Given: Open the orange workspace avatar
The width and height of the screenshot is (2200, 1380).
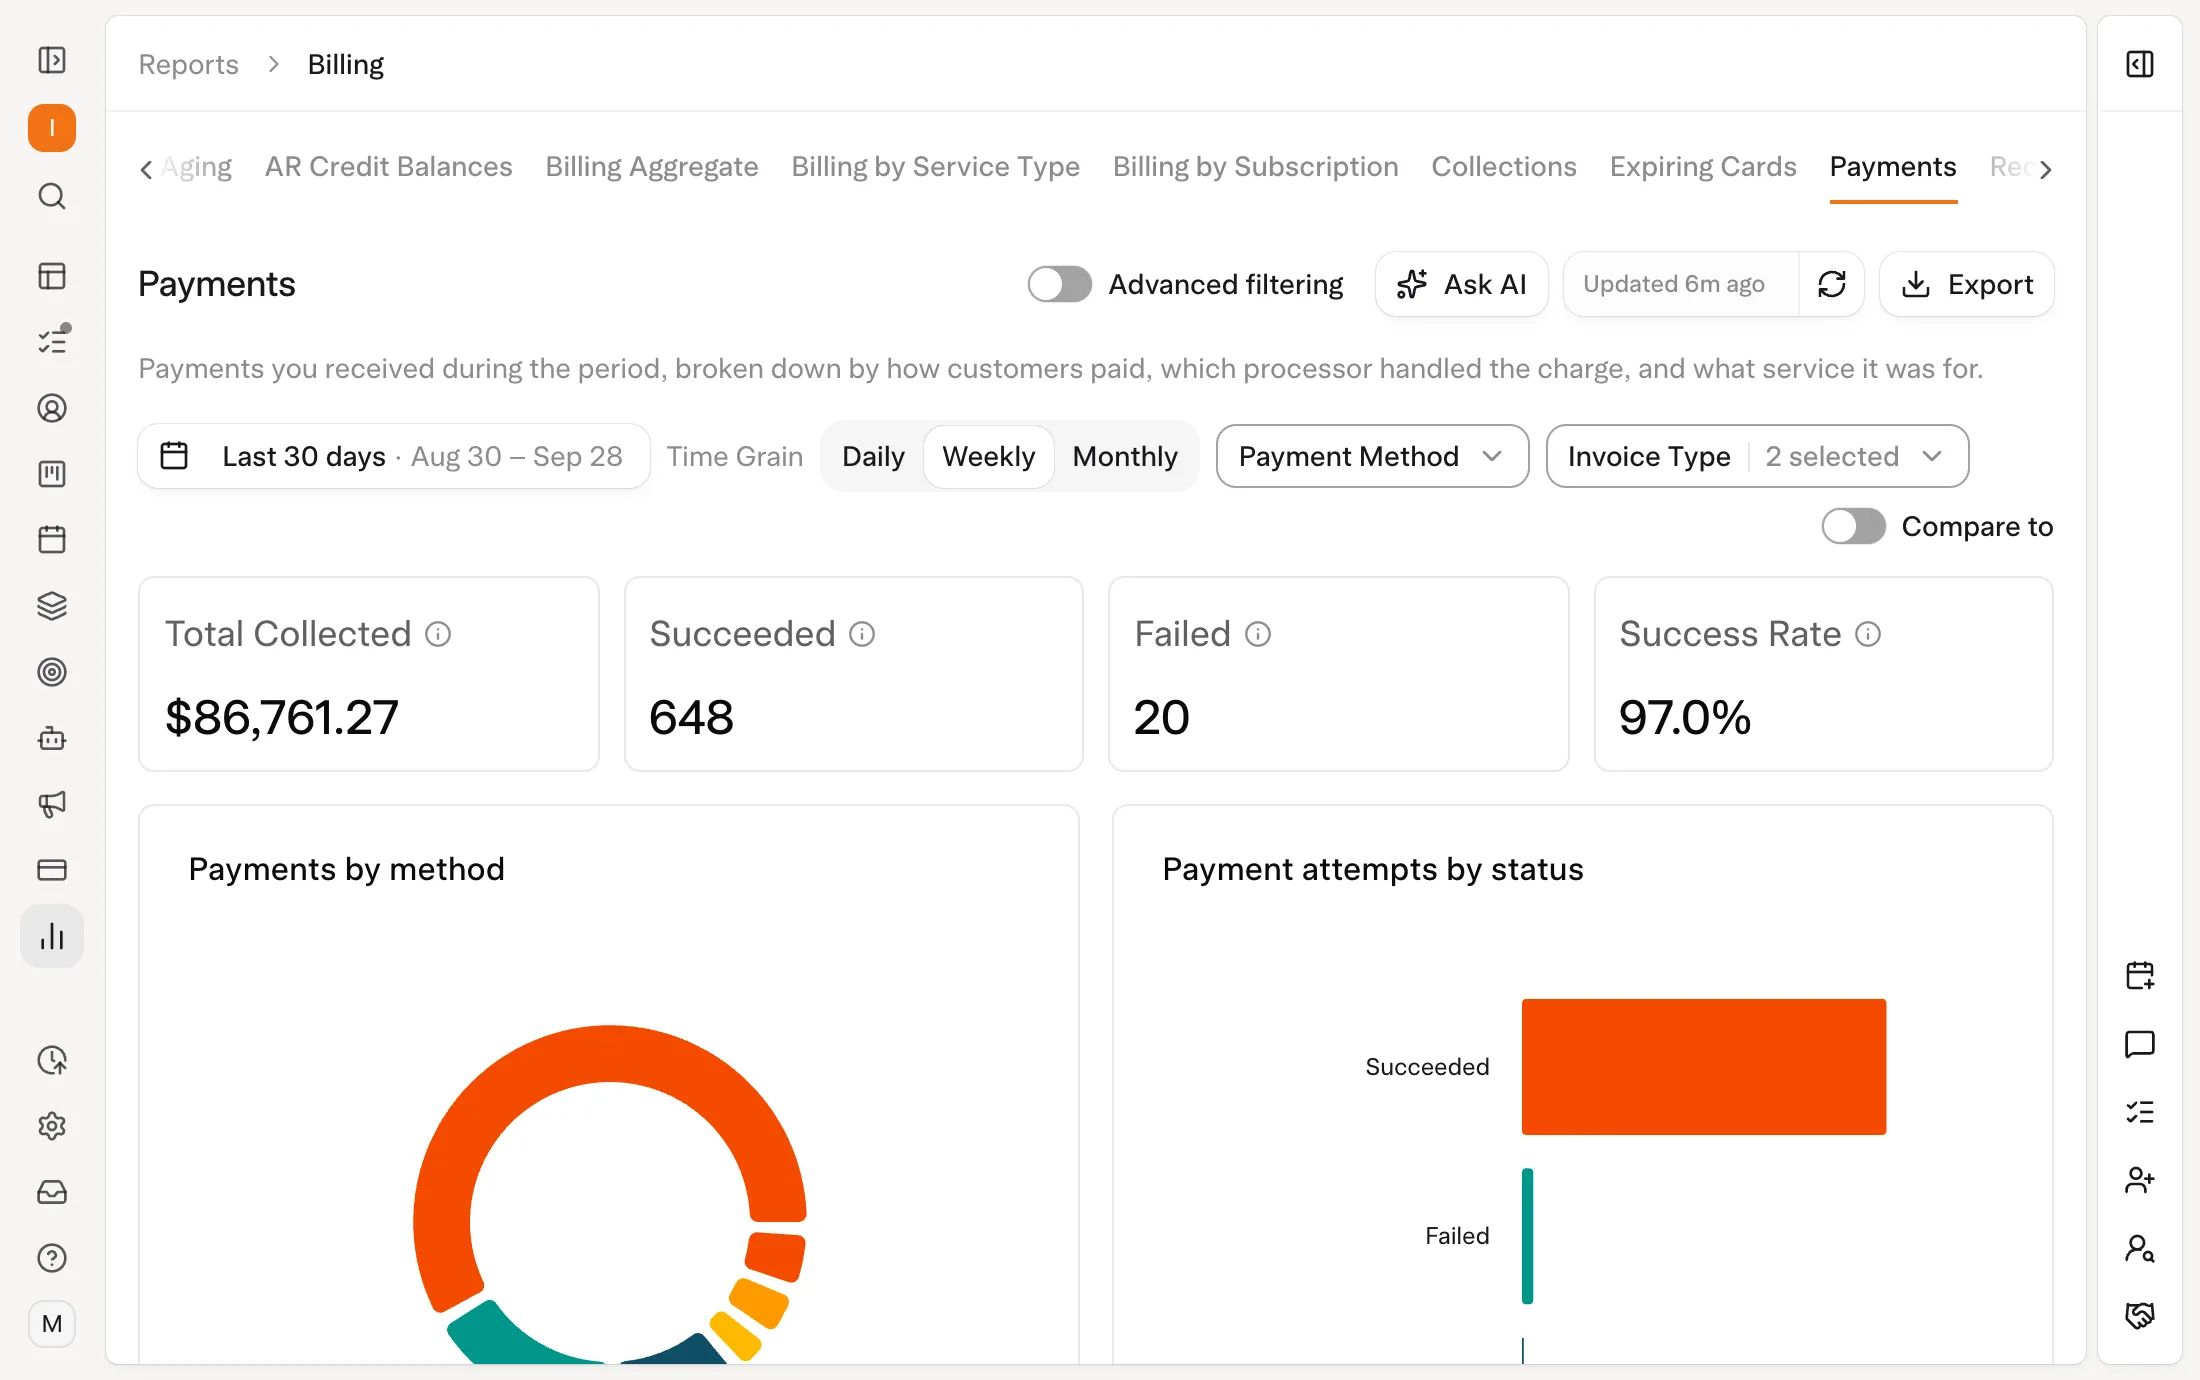Looking at the screenshot, I should click(x=52, y=128).
